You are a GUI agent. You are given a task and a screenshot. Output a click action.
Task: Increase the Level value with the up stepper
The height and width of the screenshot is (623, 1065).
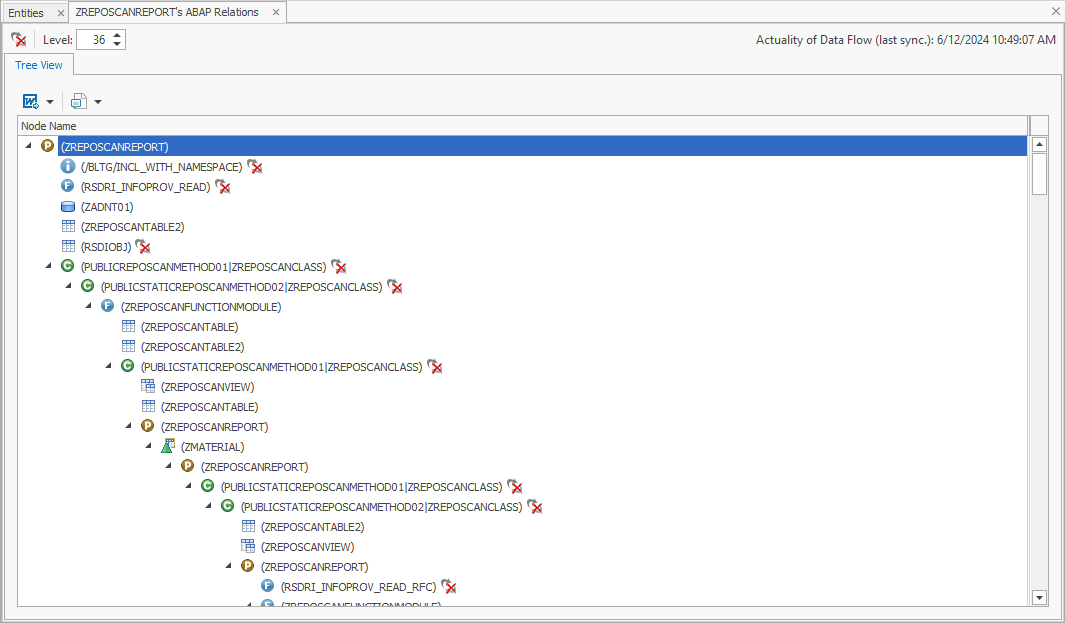(115, 35)
